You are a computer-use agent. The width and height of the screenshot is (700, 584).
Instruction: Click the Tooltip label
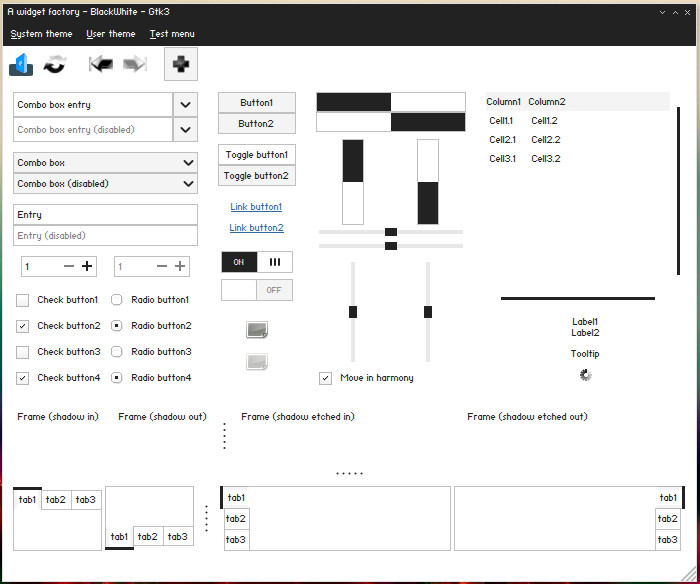585,354
